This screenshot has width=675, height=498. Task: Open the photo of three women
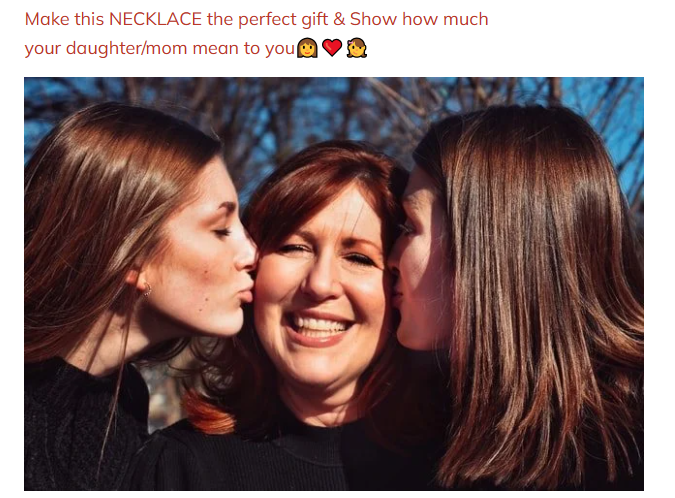tap(334, 284)
